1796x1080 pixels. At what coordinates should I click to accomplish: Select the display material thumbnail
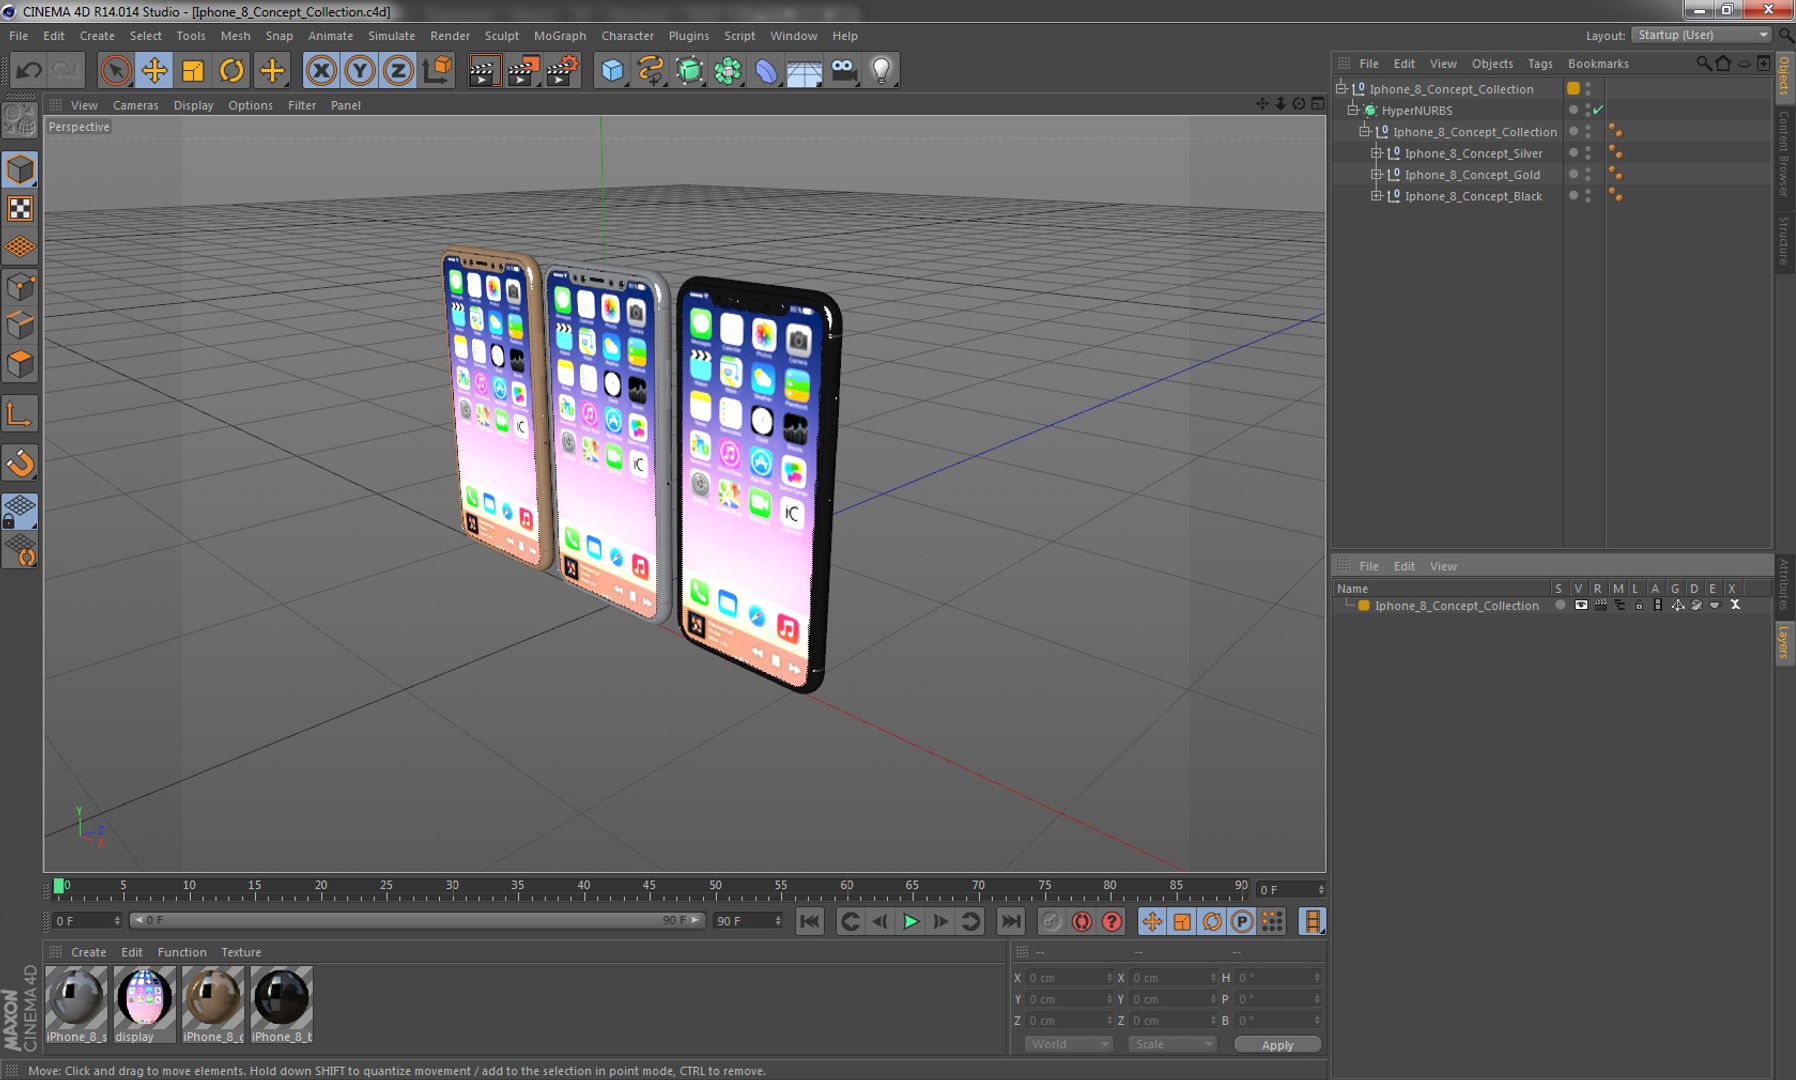tap(144, 998)
